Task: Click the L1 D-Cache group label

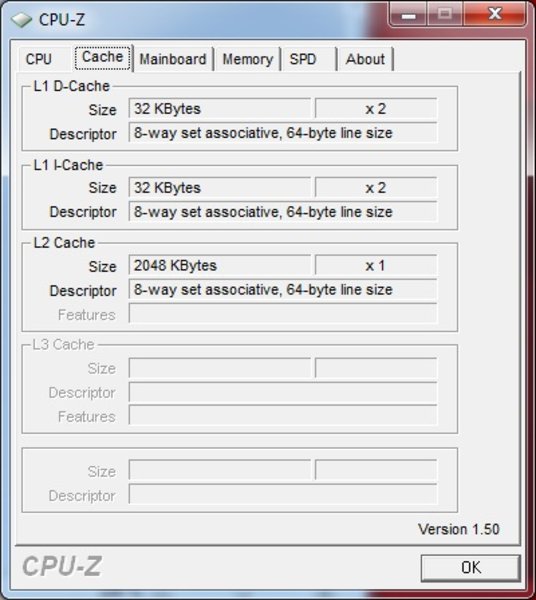Action: click(x=72, y=86)
